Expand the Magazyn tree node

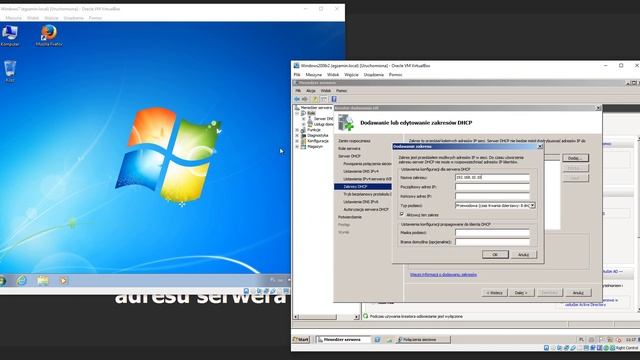pos(297,146)
